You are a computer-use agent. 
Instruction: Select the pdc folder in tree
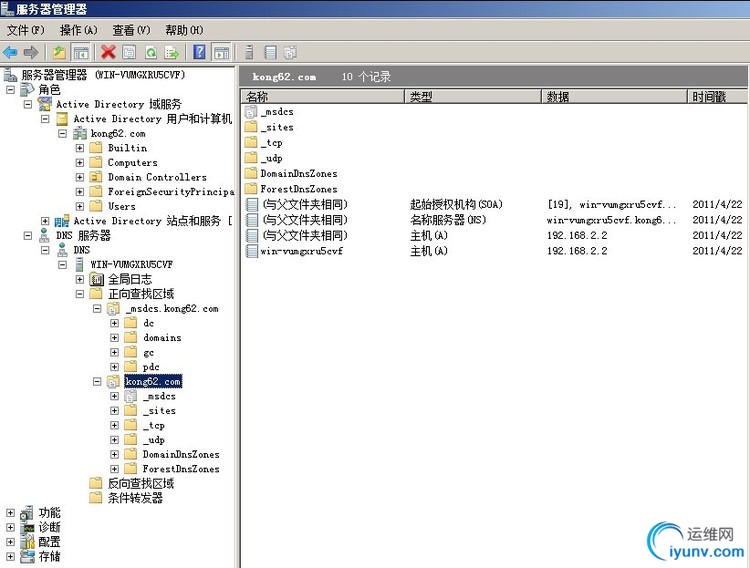(151, 367)
